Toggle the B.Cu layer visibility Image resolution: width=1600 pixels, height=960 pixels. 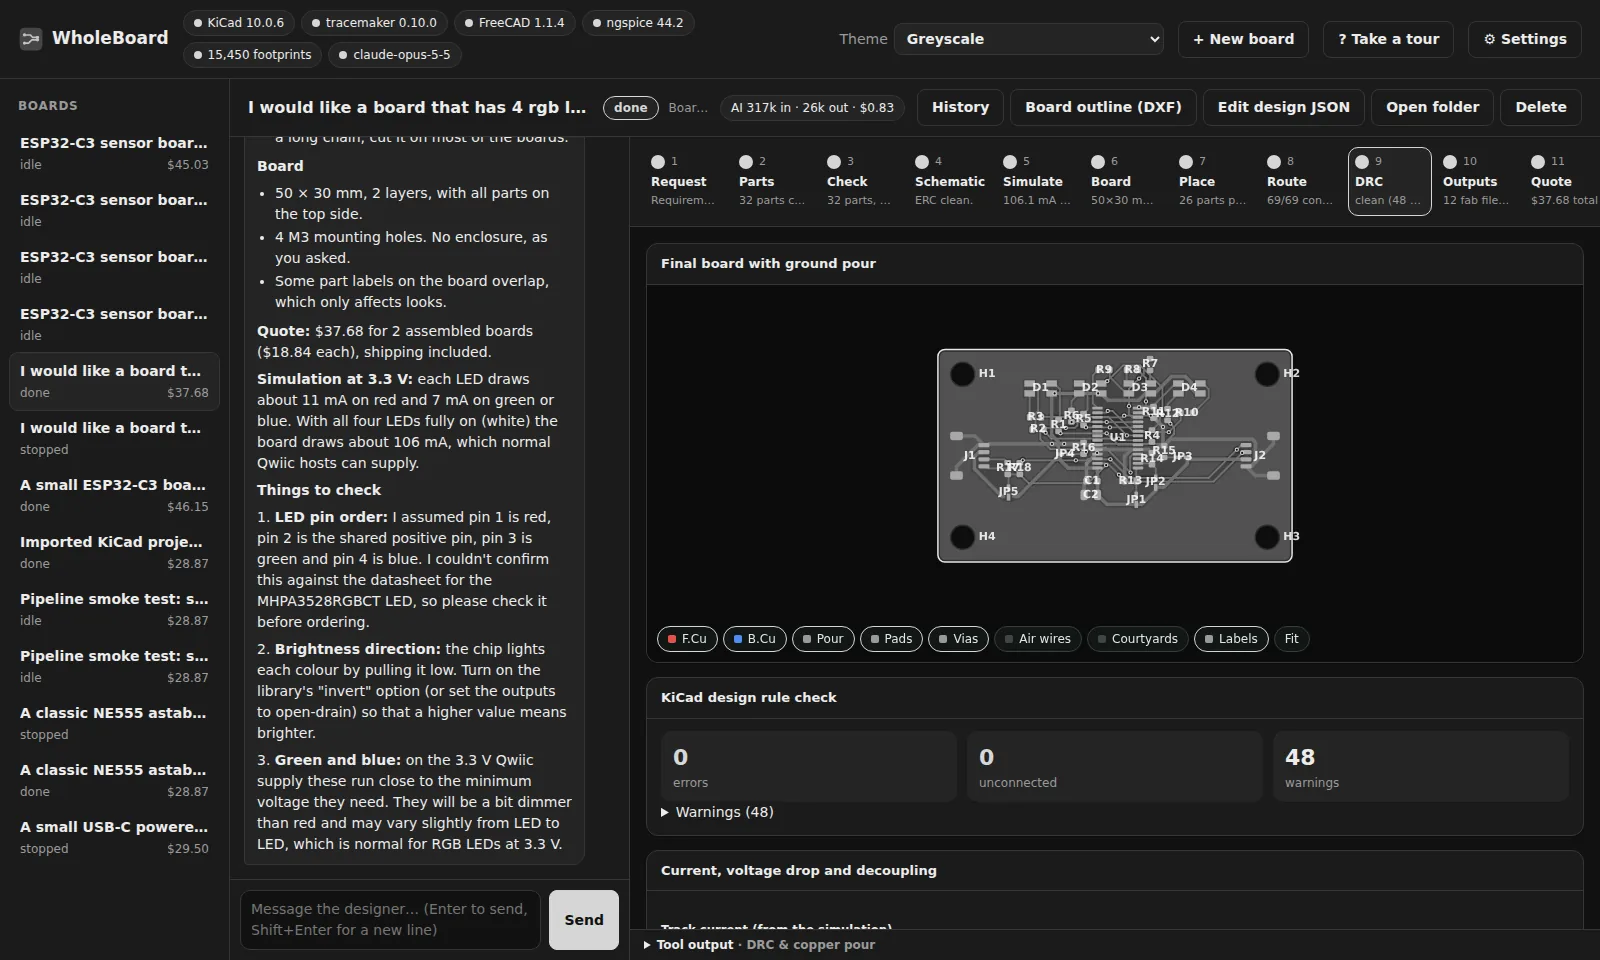tap(755, 639)
